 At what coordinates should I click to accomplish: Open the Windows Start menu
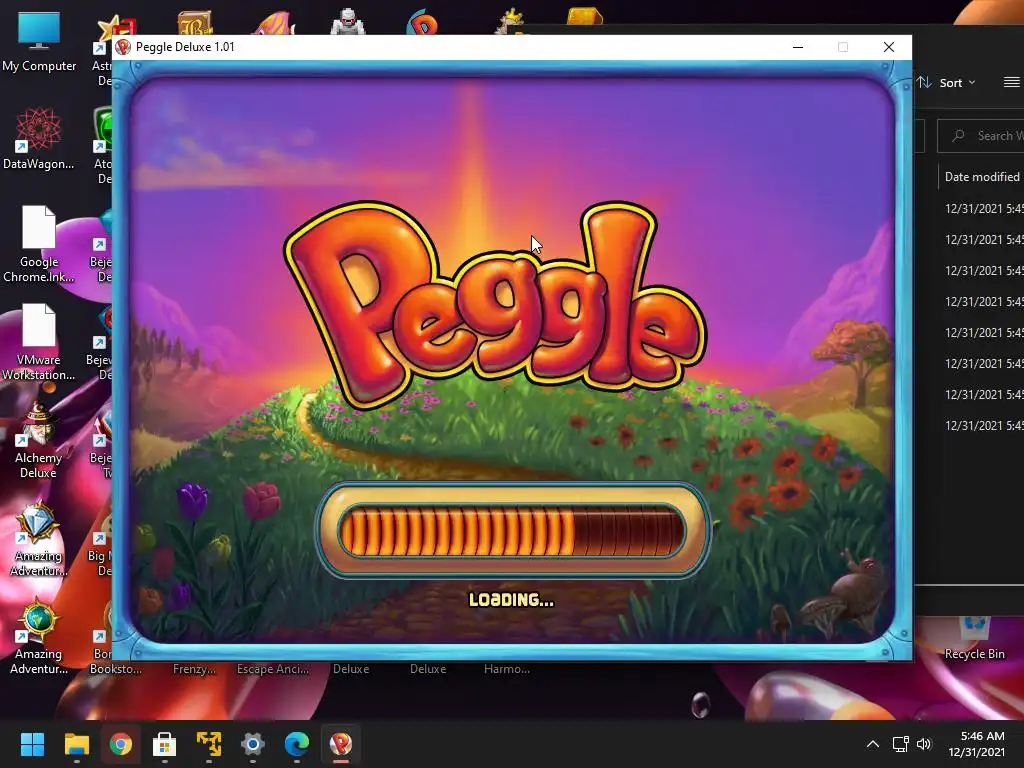[x=32, y=744]
